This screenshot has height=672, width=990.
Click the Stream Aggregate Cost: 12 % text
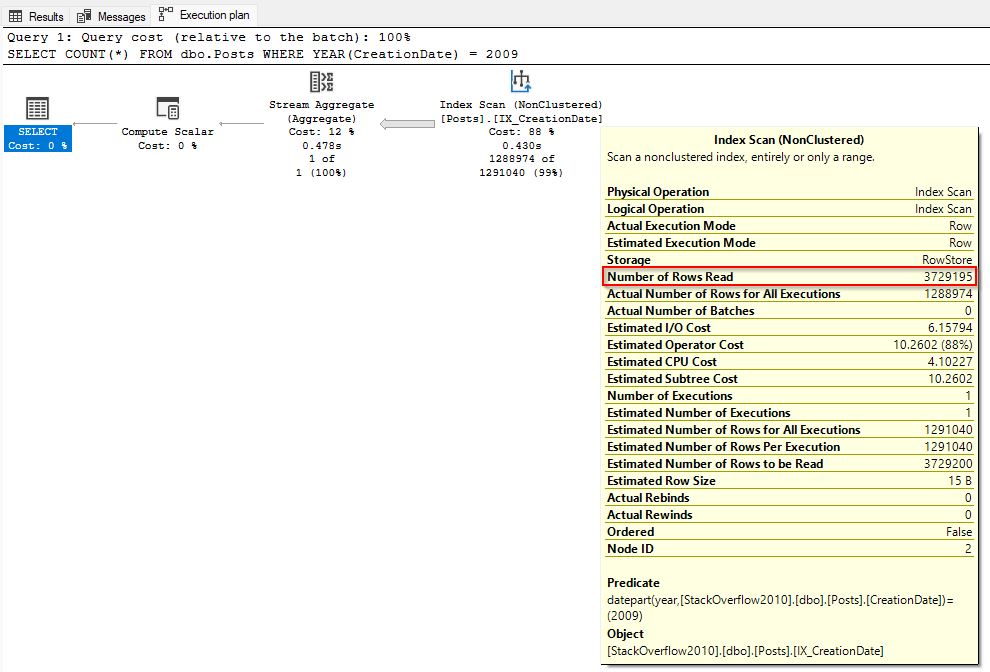321,132
